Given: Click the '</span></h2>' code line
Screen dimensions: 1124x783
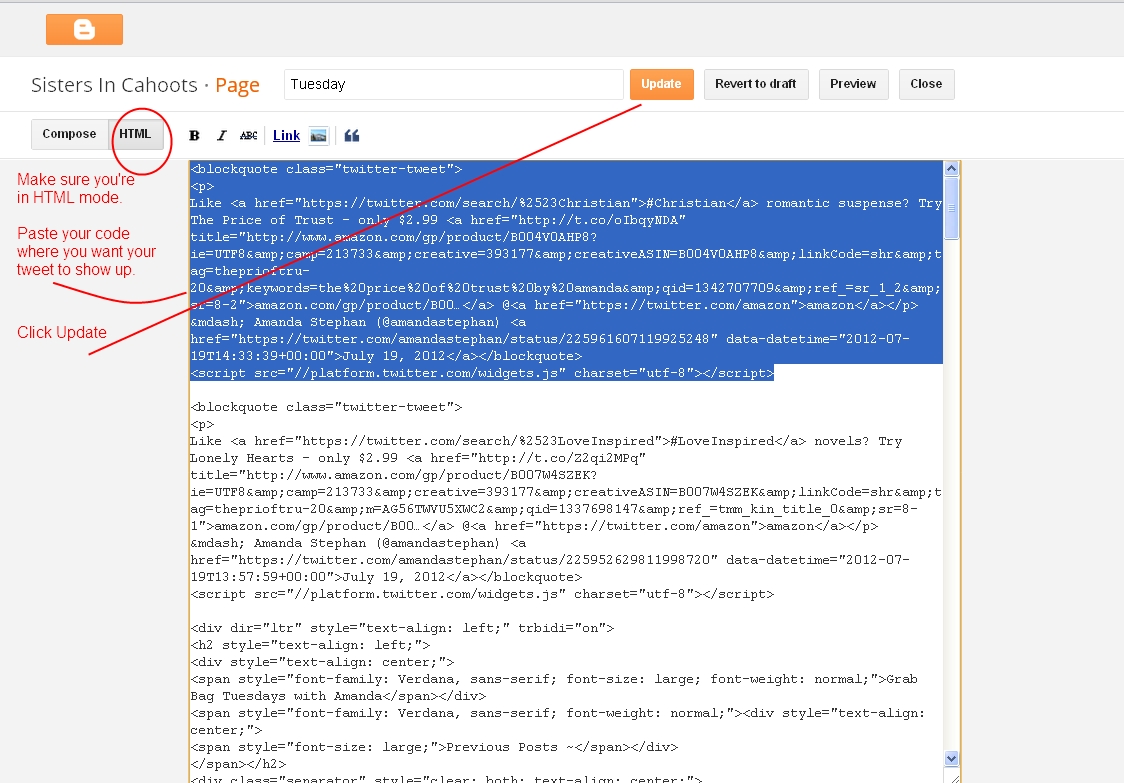Looking at the screenshot, I should click(238, 764).
